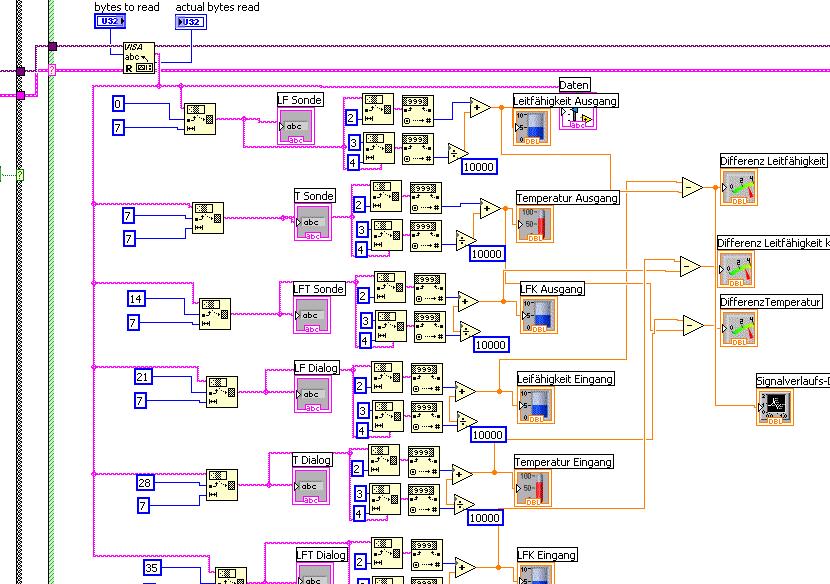The width and height of the screenshot is (830, 584).
Task: Click the 'LFK Eingang' label
Action: (x=547, y=555)
